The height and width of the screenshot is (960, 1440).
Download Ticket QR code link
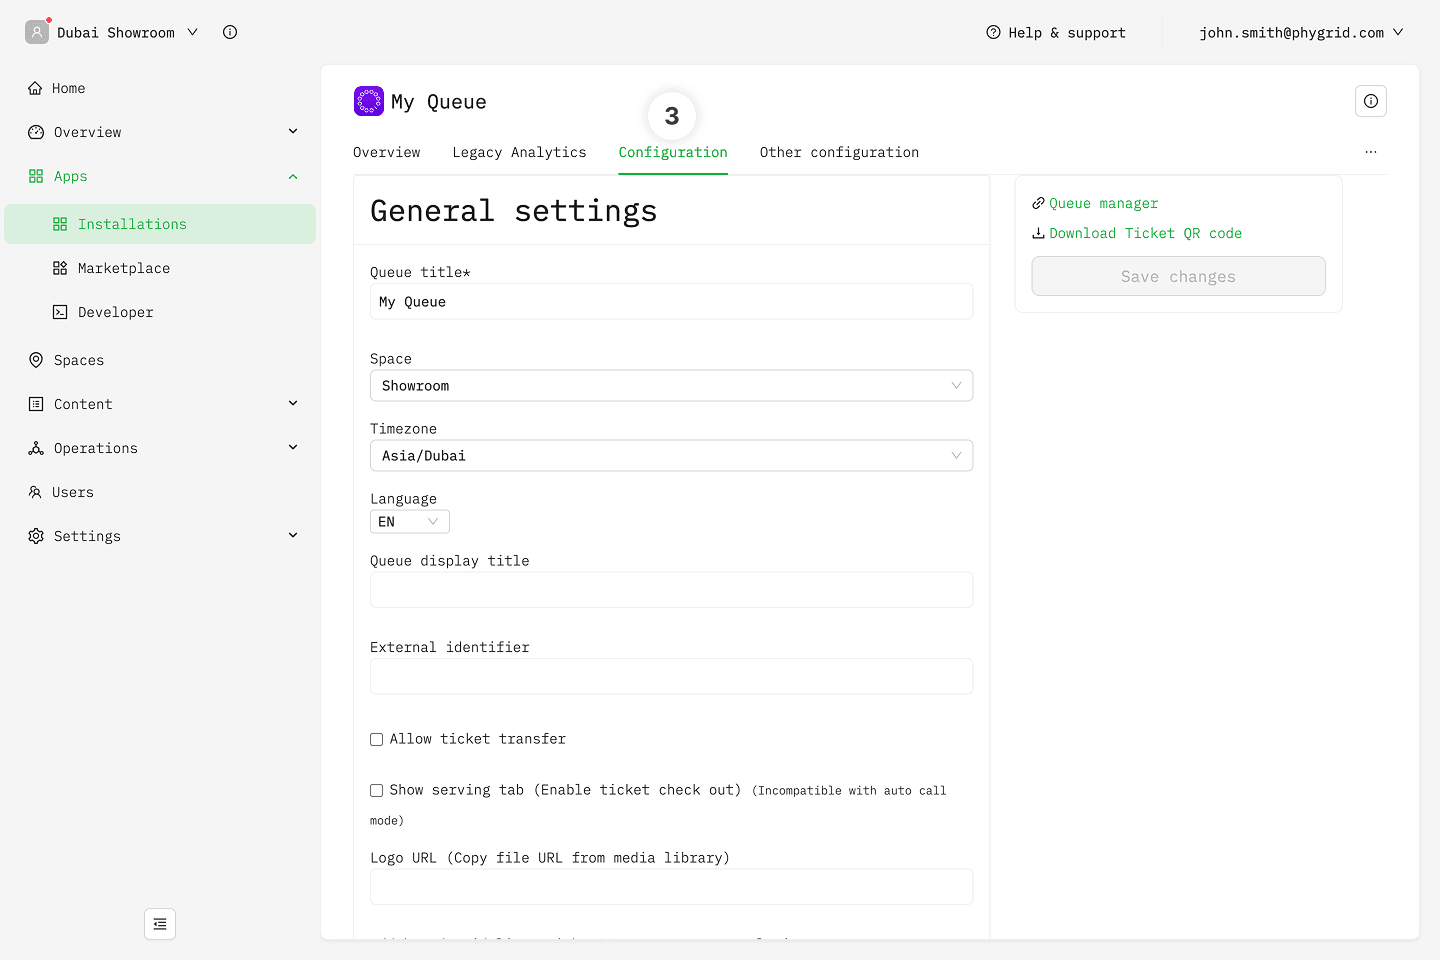tap(1144, 233)
